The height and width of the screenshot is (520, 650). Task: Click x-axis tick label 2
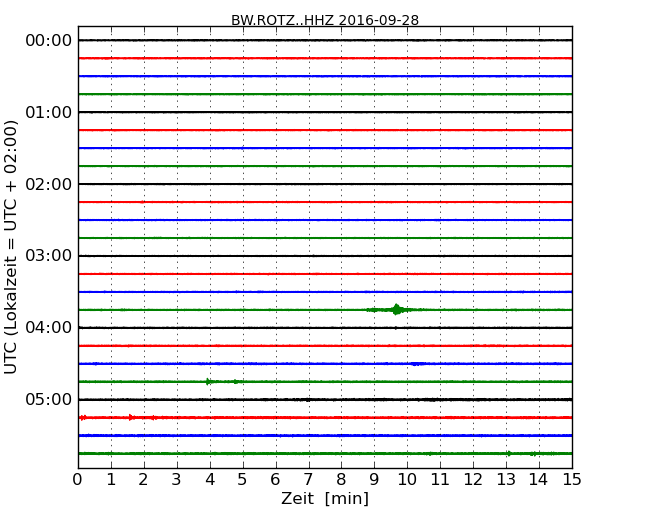144,480
